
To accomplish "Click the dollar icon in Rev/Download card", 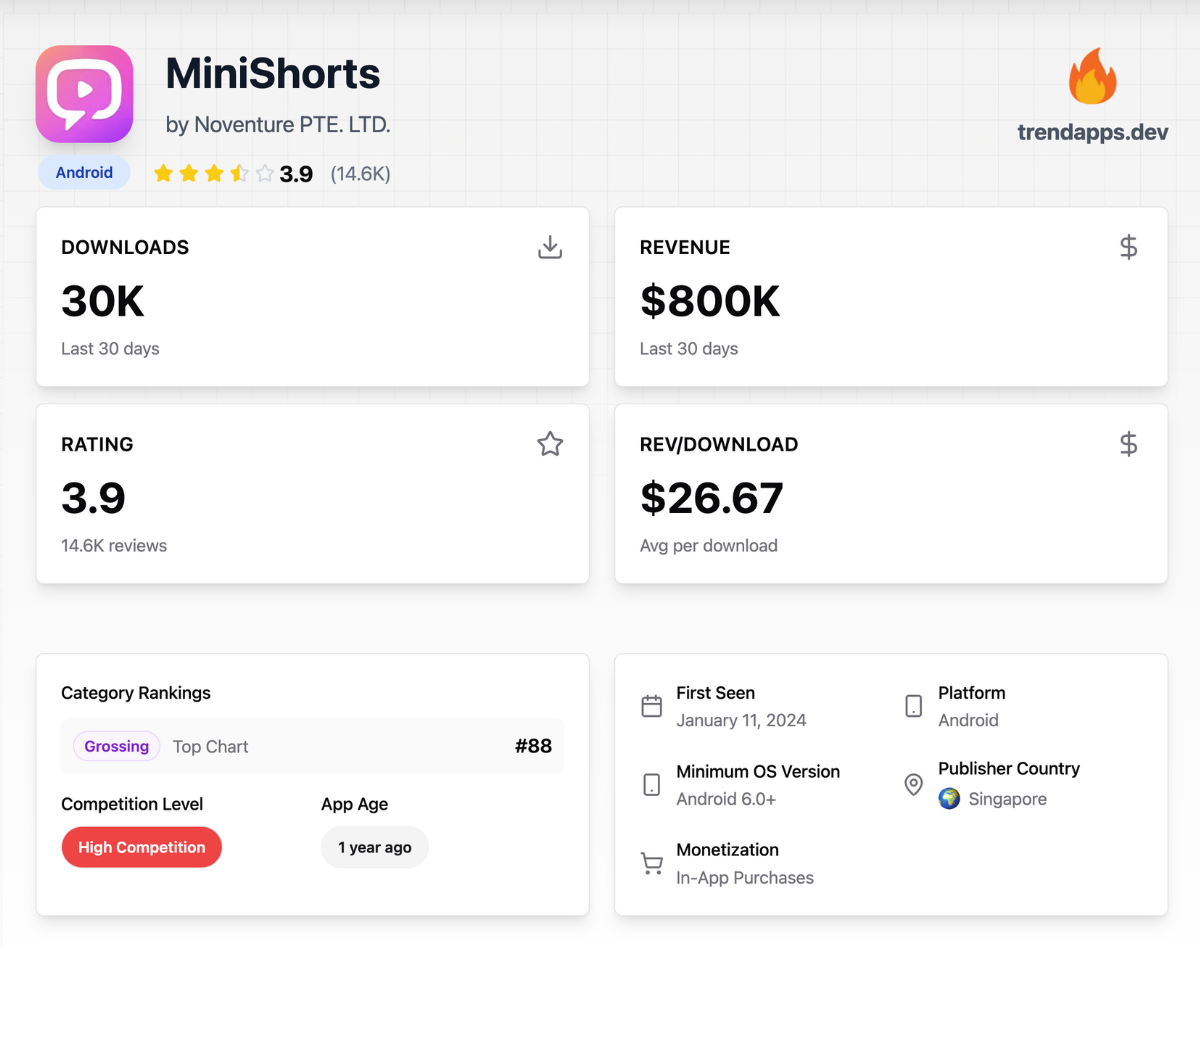I will coord(1128,444).
